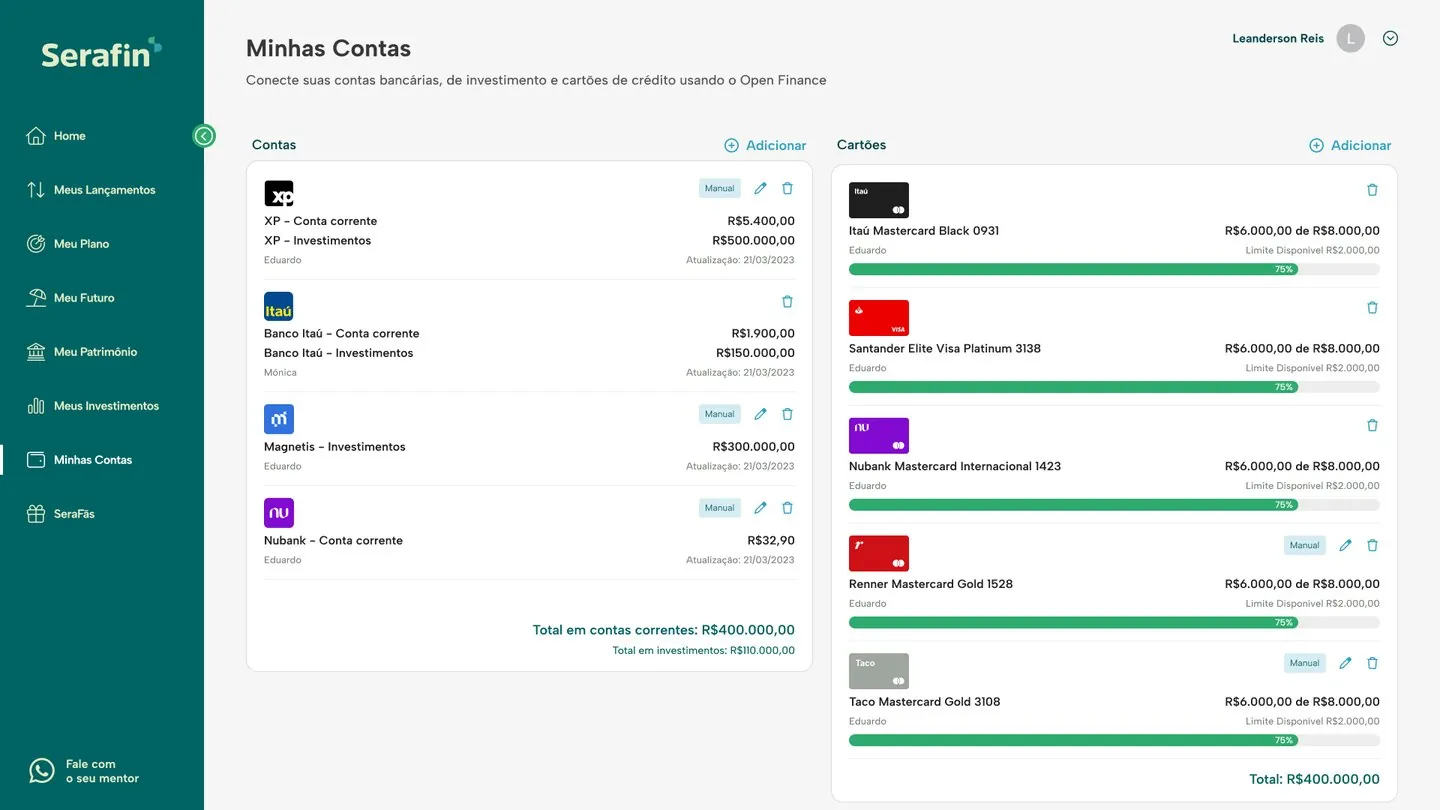
Task: Select Minhas Contas in the sidebar
Action: [x=79, y=460]
